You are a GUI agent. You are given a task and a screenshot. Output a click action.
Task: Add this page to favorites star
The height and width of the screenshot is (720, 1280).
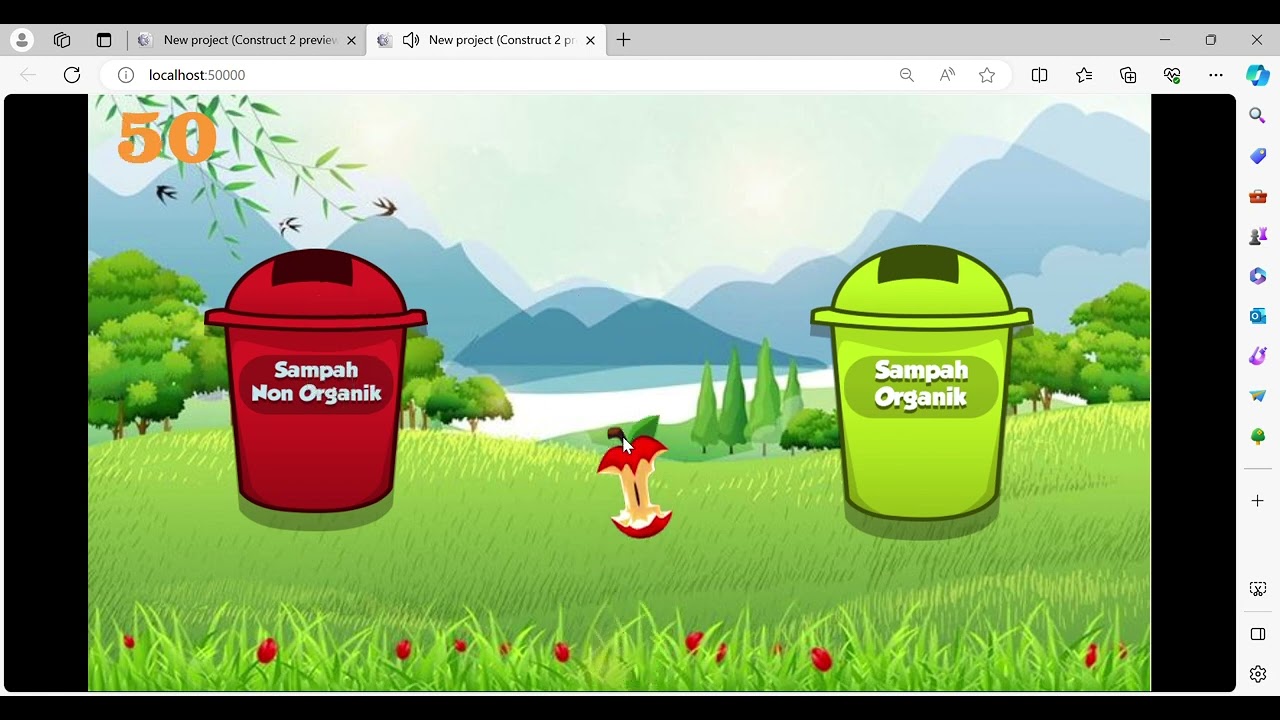(987, 75)
